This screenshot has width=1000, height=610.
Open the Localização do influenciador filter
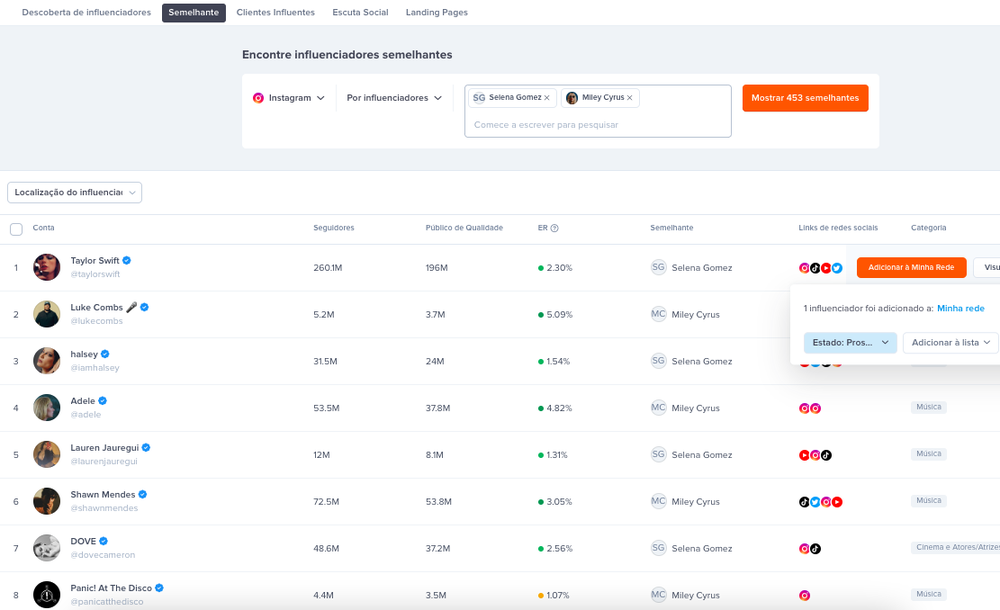(75, 192)
